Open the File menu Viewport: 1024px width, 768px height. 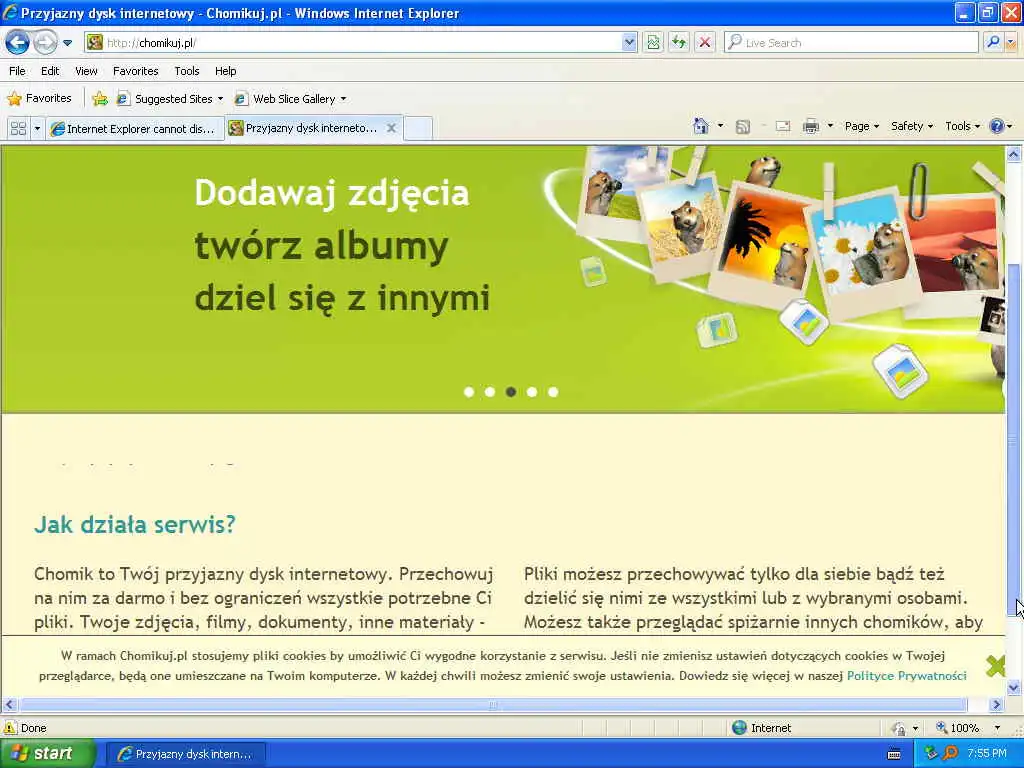coord(18,71)
